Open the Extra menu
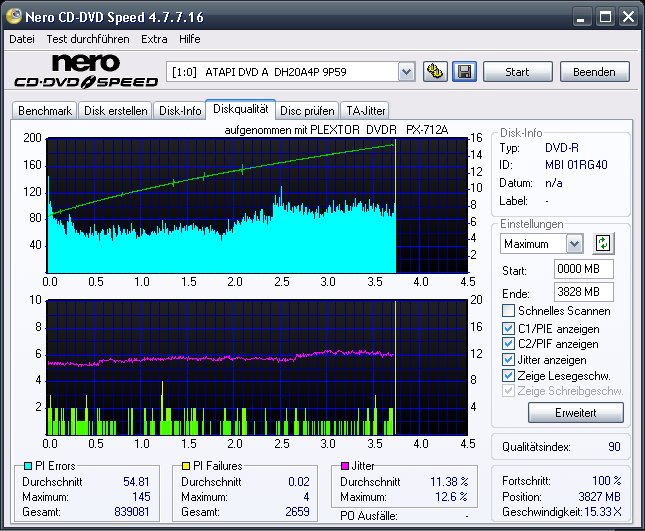The height and width of the screenshot is (531, 645). 154,39
